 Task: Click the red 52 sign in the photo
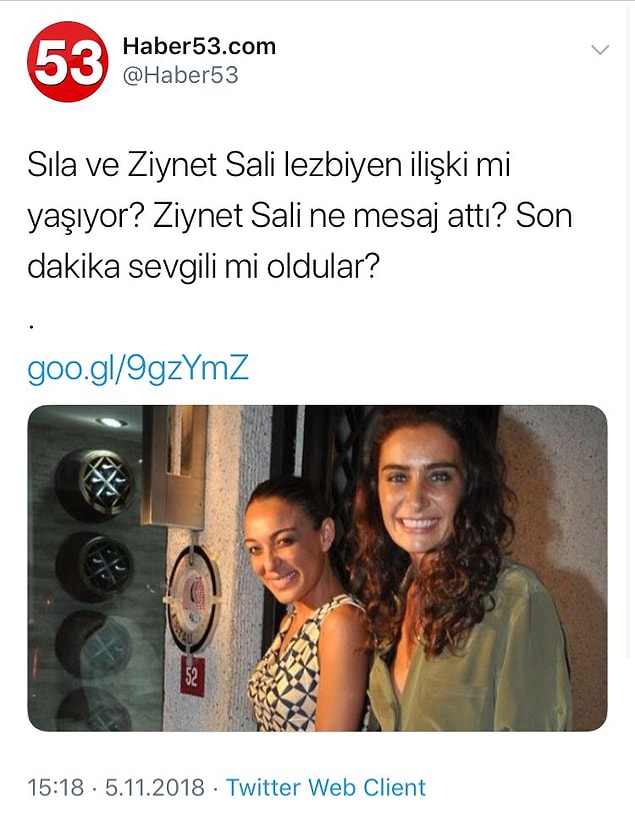tap(192, 676)
